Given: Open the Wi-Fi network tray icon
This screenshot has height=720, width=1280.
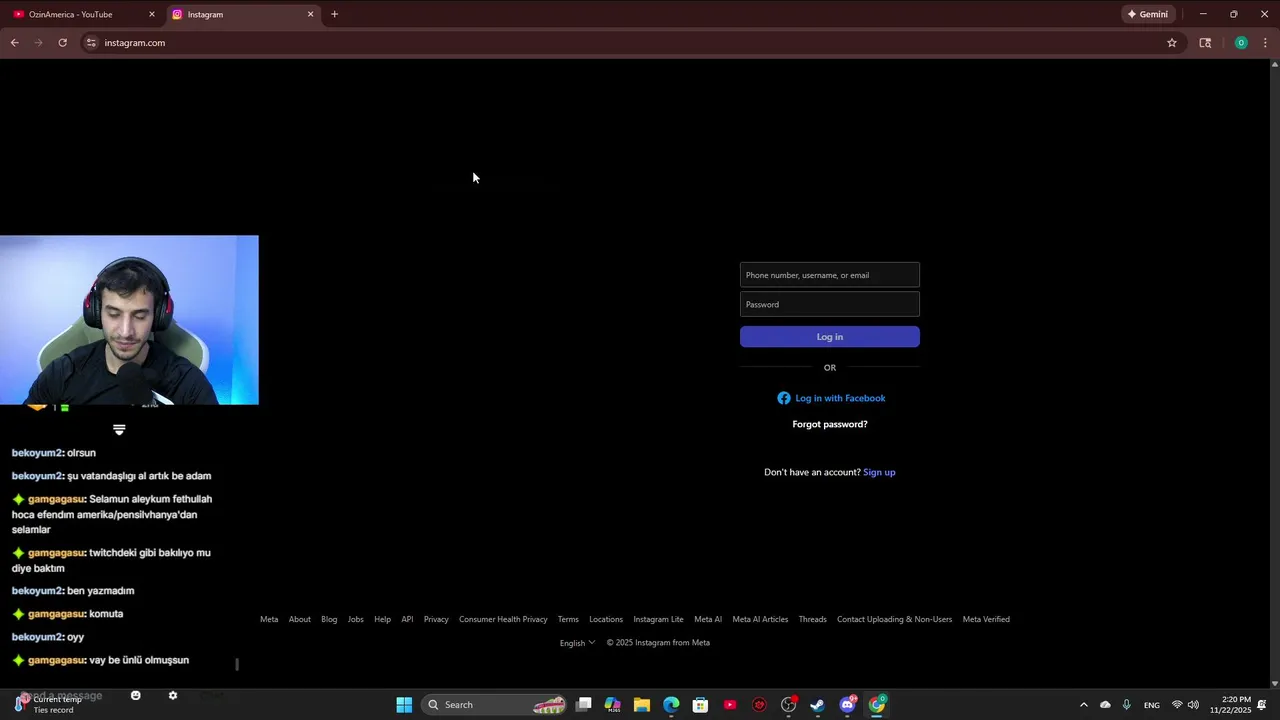Looking at the screenshot, I should pos(1177,705).
